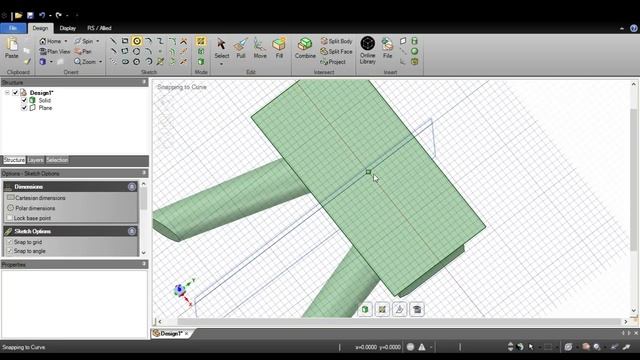The image size is (640, 360).
Task: Click the Plan View button
Action: coord(55,51)
